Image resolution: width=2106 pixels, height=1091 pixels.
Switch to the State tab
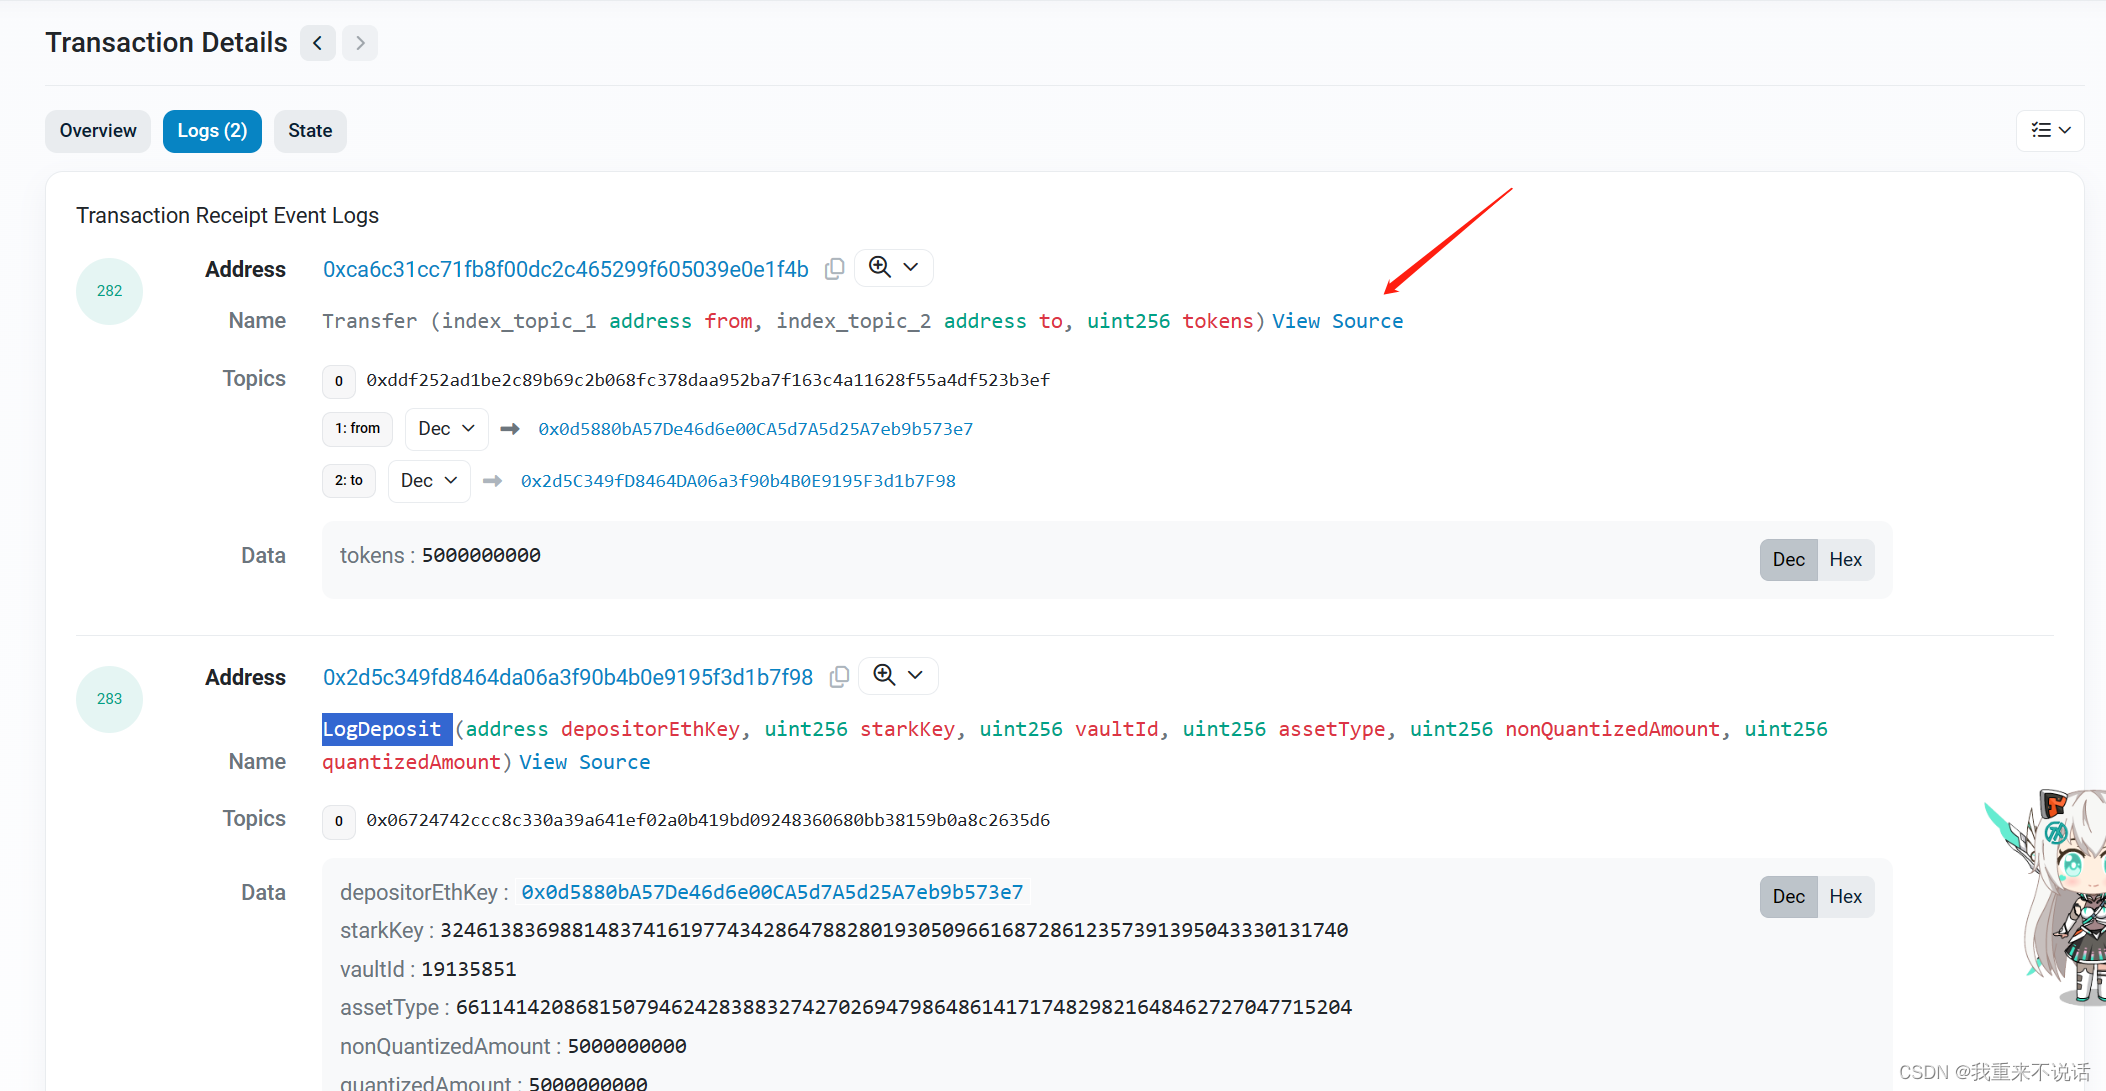[310, 131]
